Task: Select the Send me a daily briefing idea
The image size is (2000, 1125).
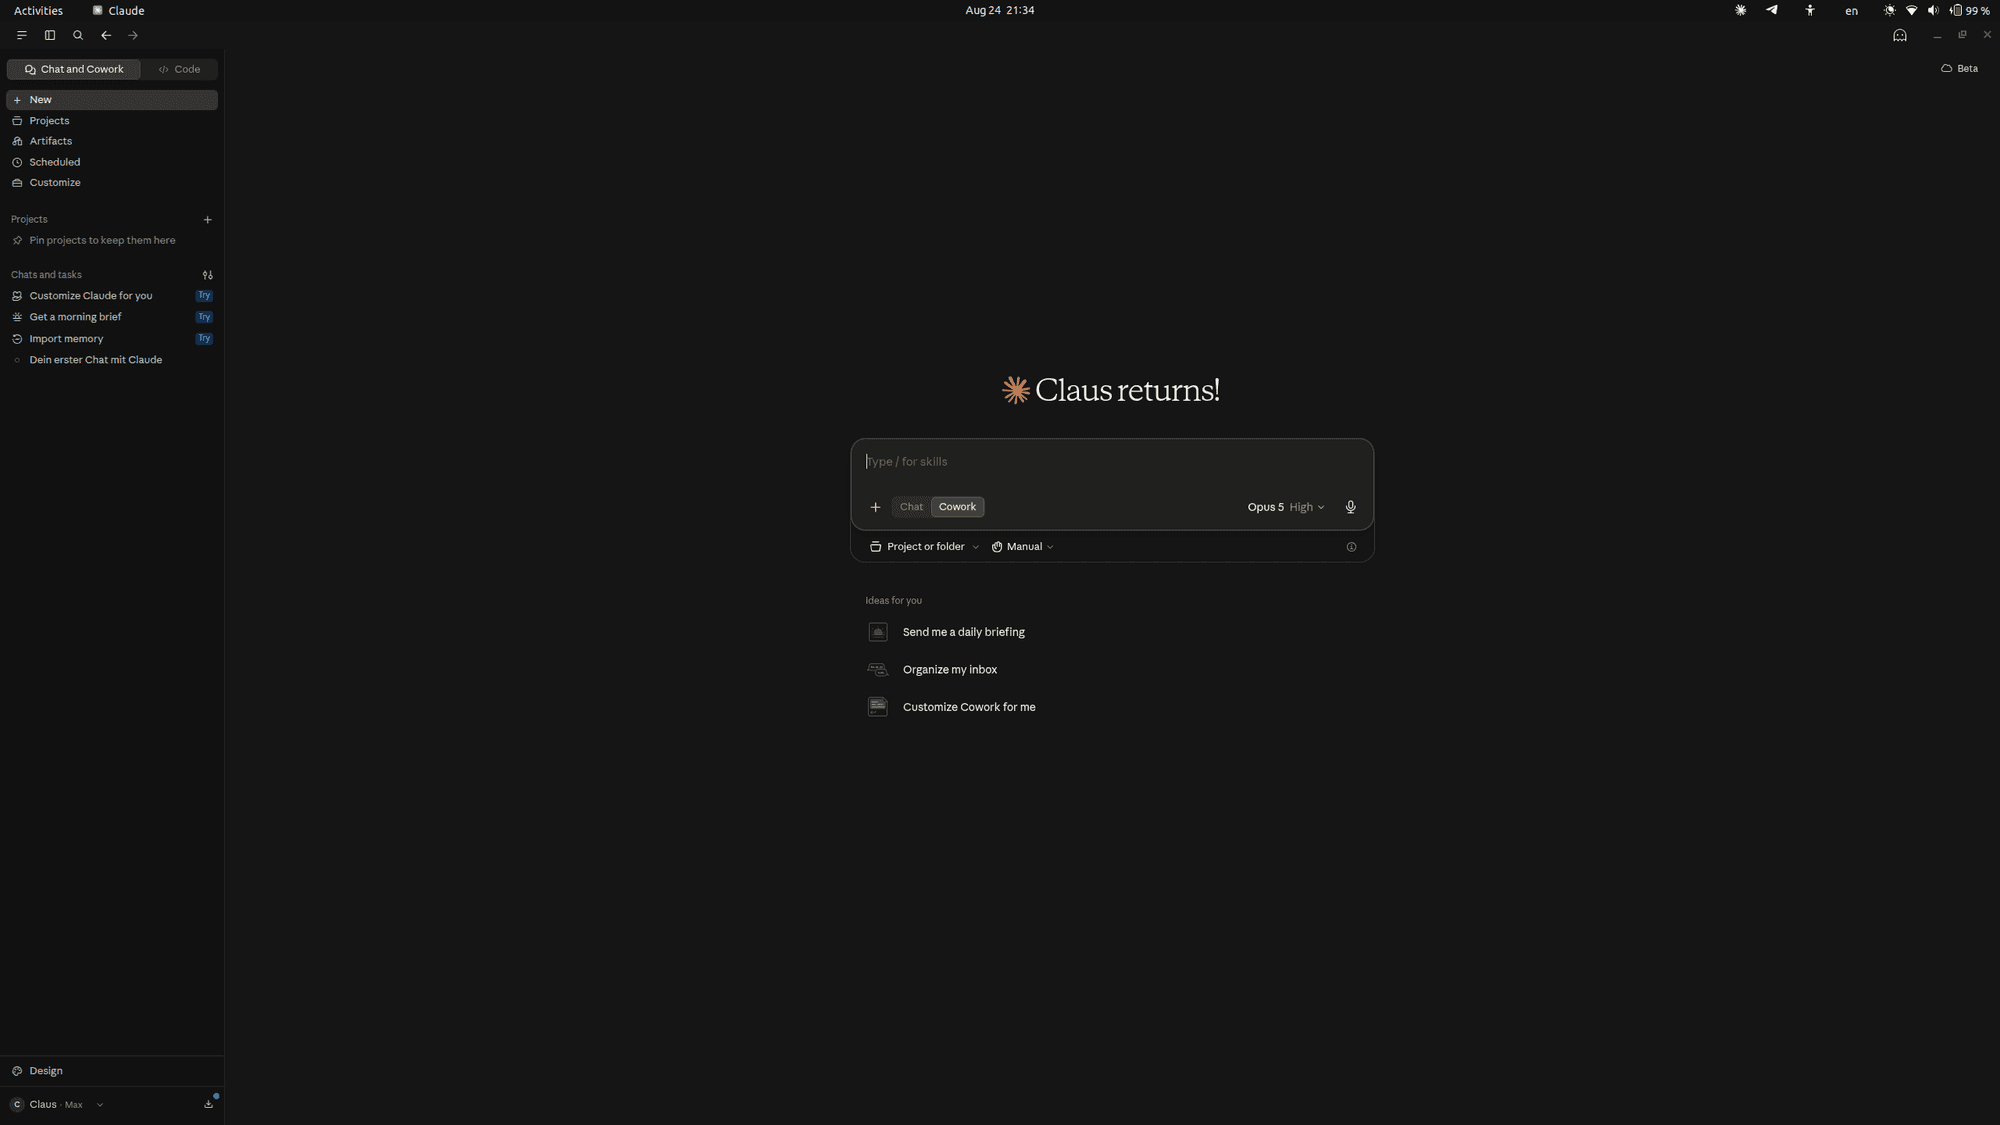Action: [963, 632]
